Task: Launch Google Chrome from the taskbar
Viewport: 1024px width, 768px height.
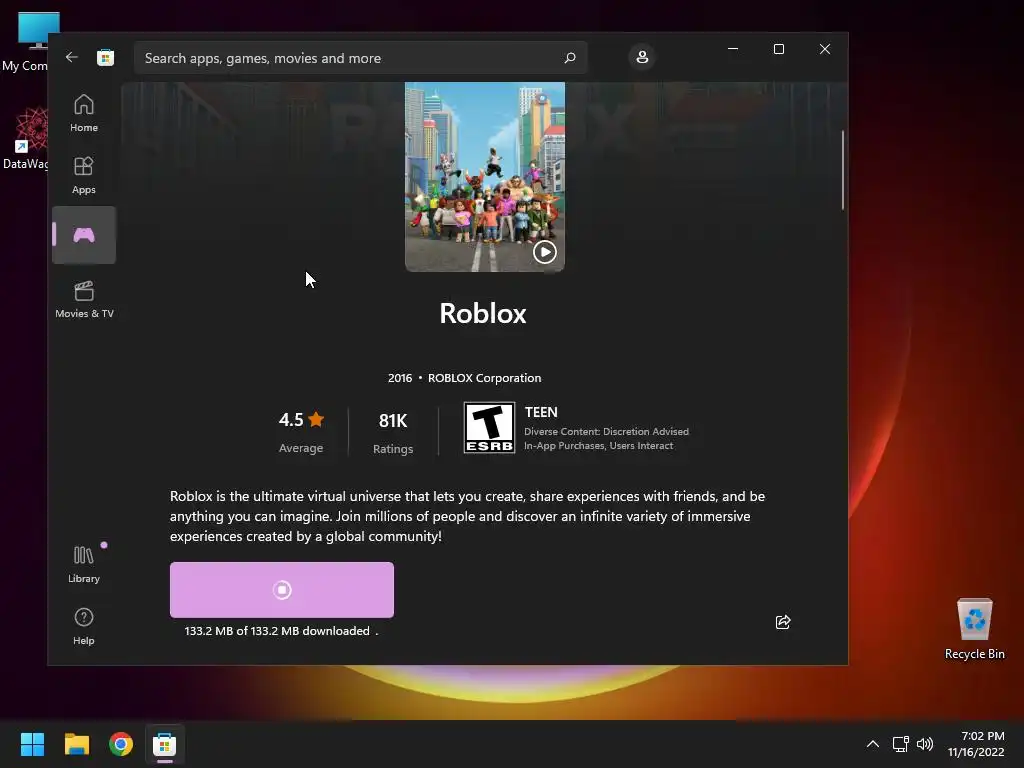Action: point(121,744)
